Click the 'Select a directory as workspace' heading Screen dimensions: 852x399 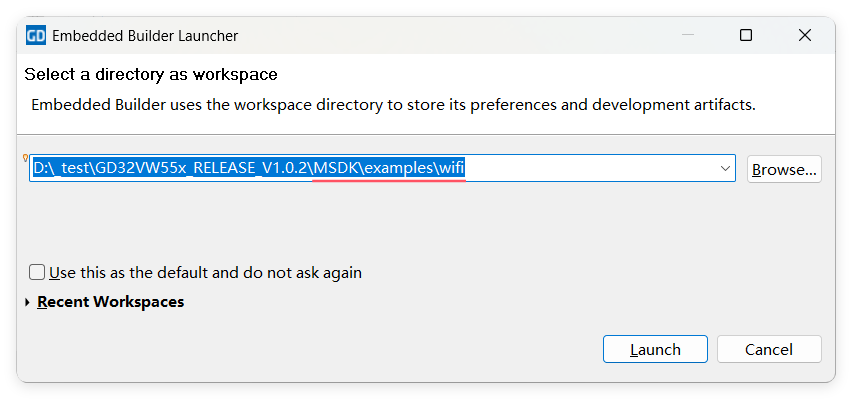pos(151,74)
